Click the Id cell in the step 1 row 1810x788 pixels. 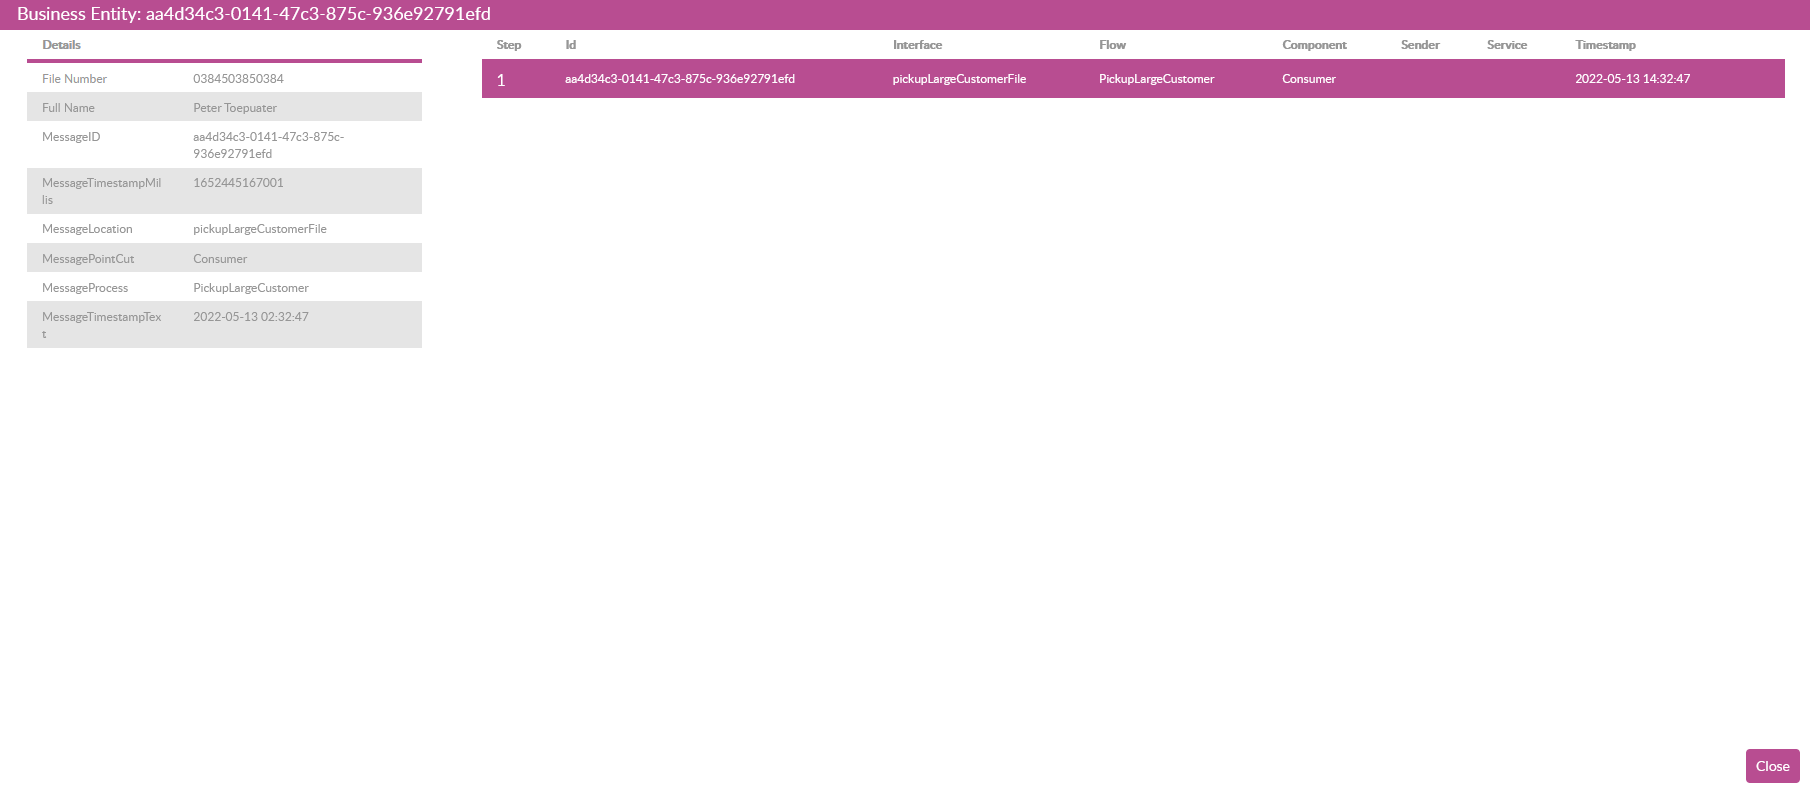coord(679,79)
